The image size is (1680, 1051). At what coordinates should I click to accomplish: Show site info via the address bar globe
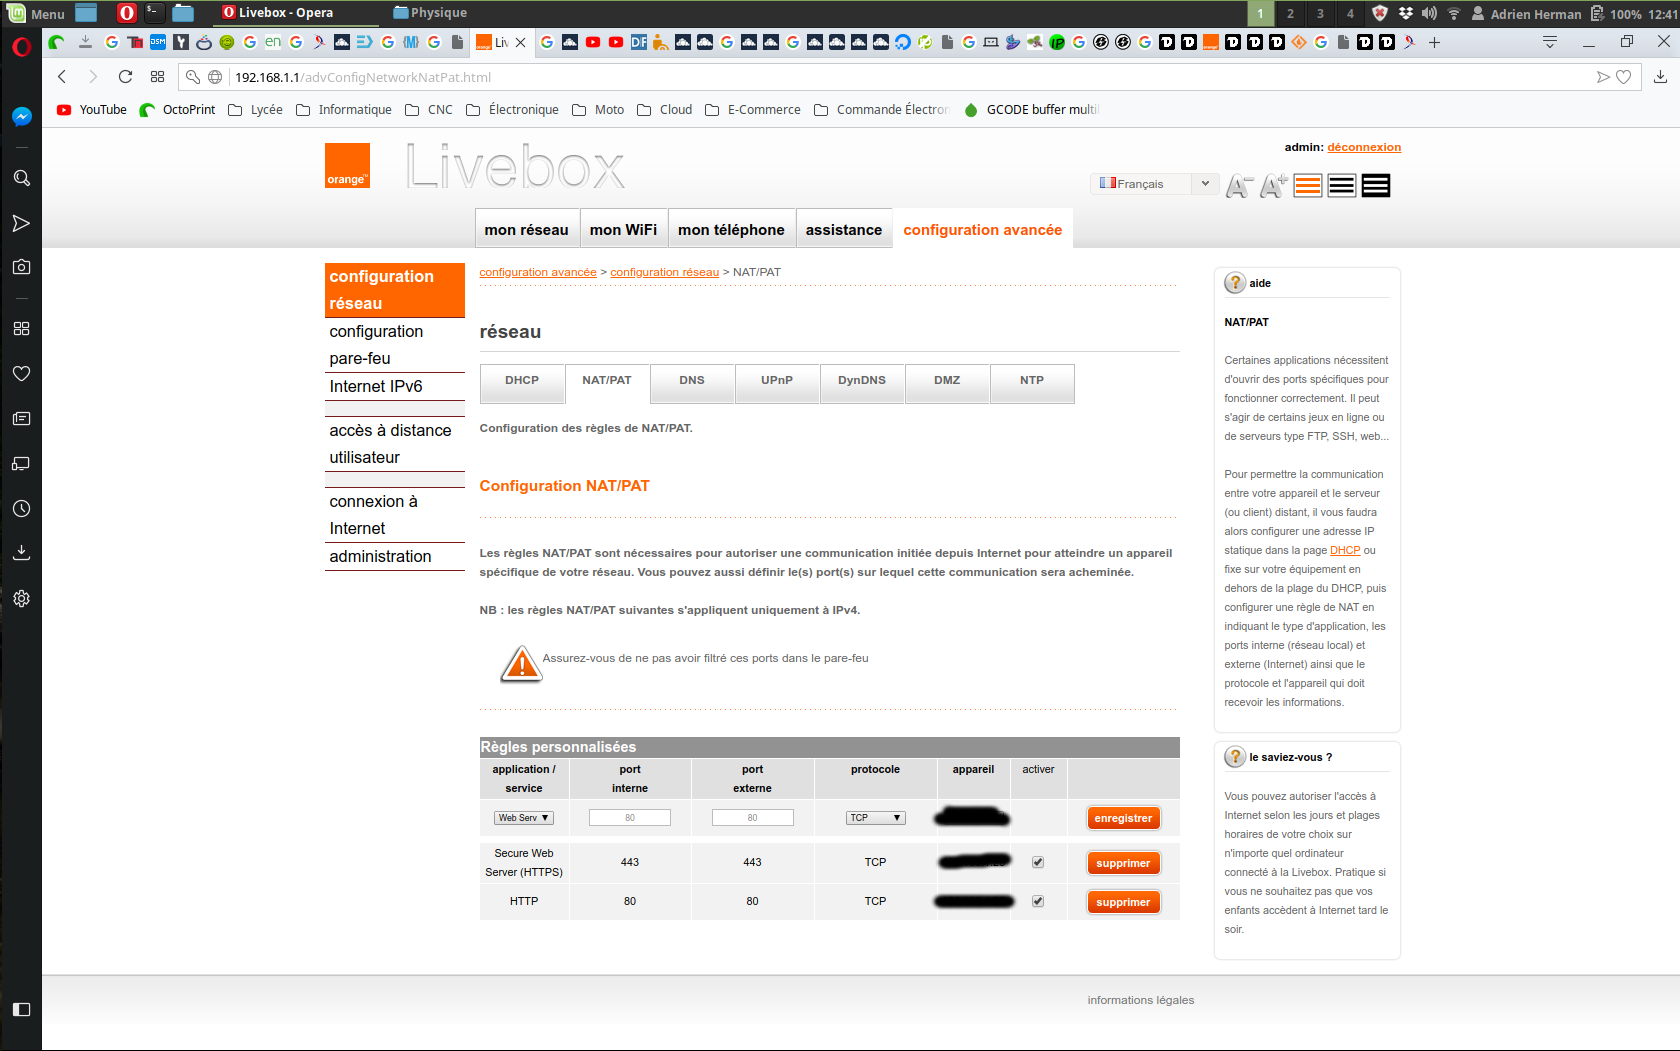point(215,77)
